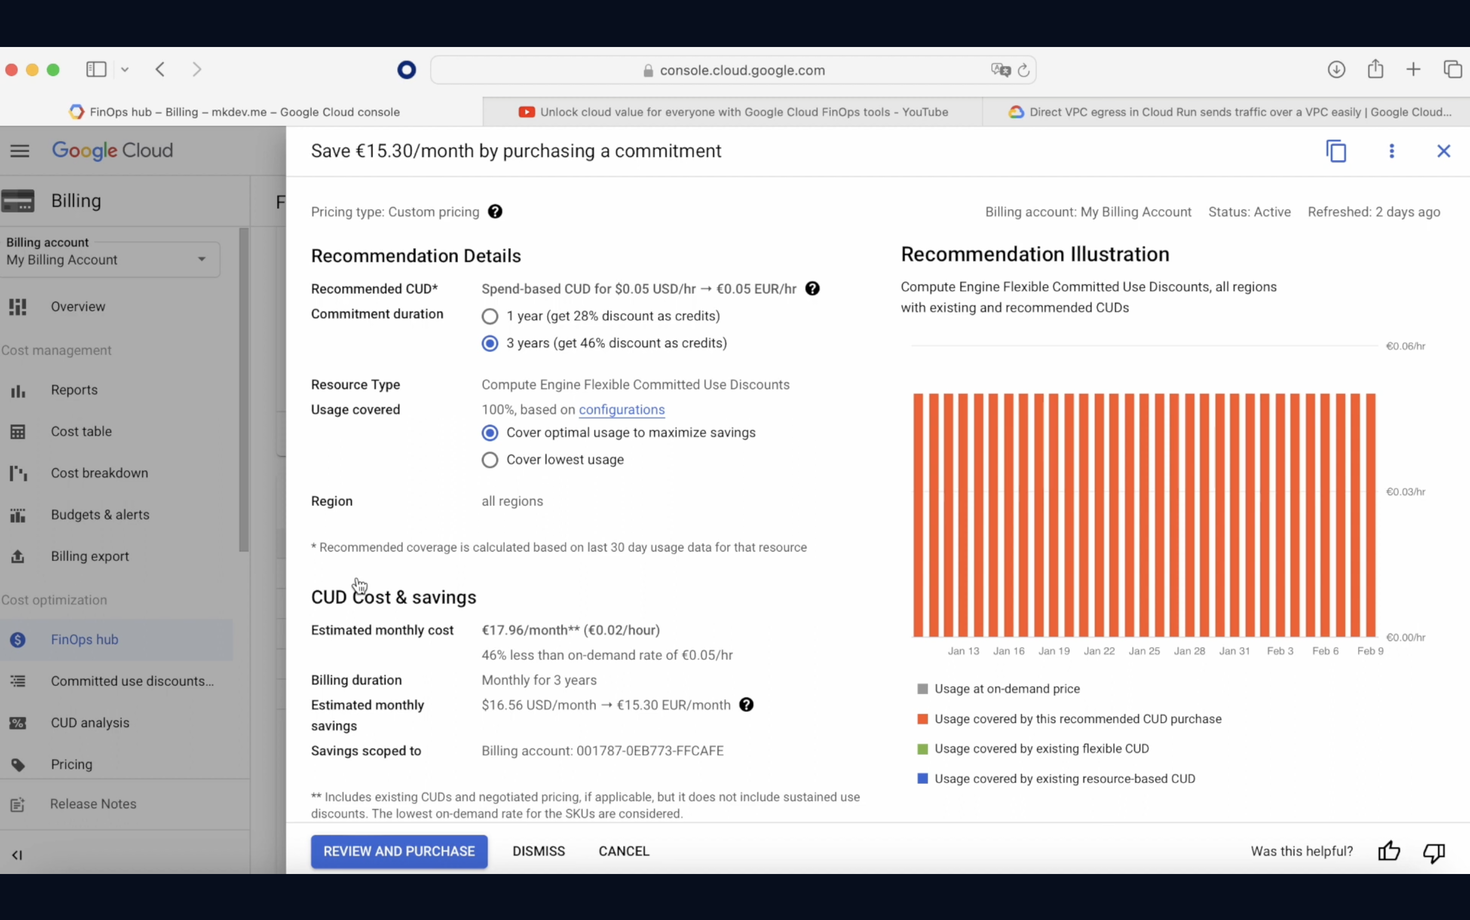Open a new Safari tab with plus icon
The height and width of the screenshot is (920, 1470).
[1413, 70]
